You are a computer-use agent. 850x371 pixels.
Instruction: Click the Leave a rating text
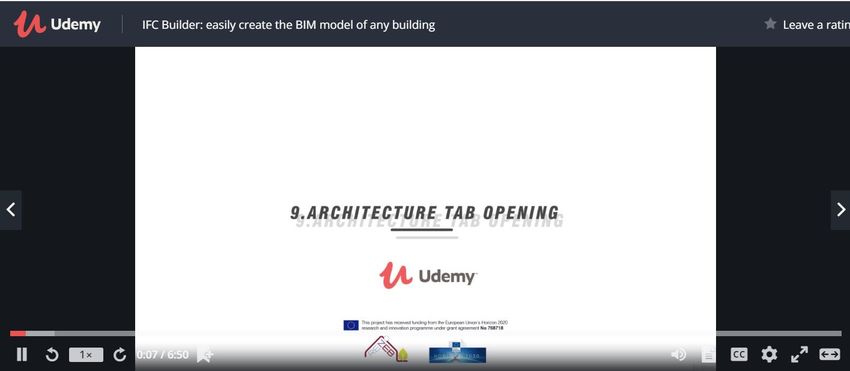pyautogui.click(x=816, y=25)
